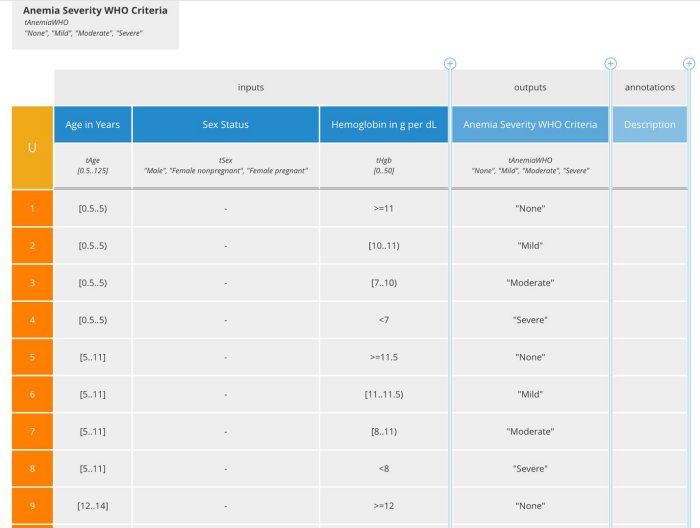Open the tSex type definition cell

coord(226,165)
